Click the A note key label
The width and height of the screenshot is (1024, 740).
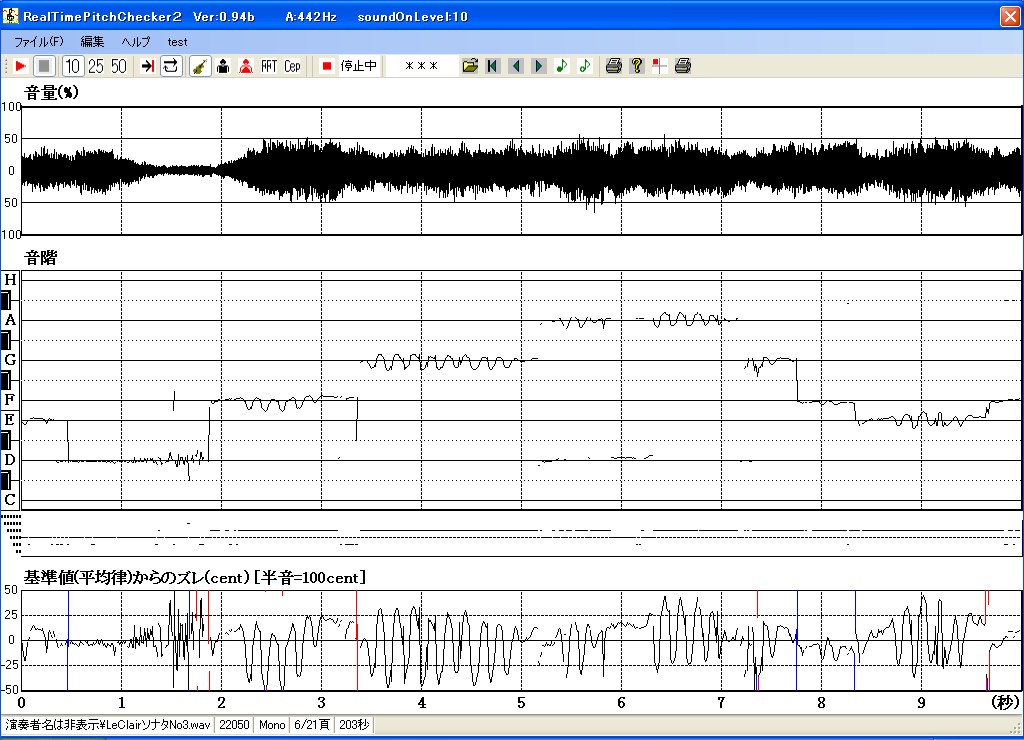pos(10,320)
